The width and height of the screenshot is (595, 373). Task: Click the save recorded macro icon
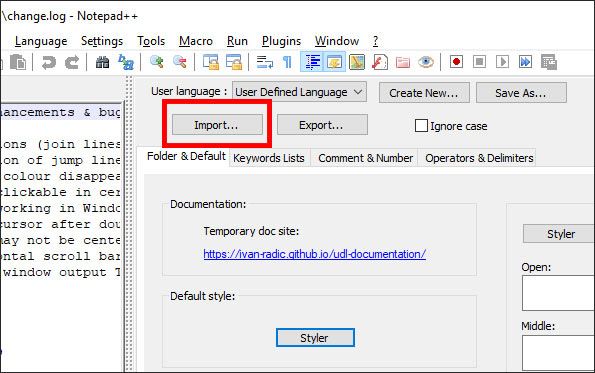(549, 62)
